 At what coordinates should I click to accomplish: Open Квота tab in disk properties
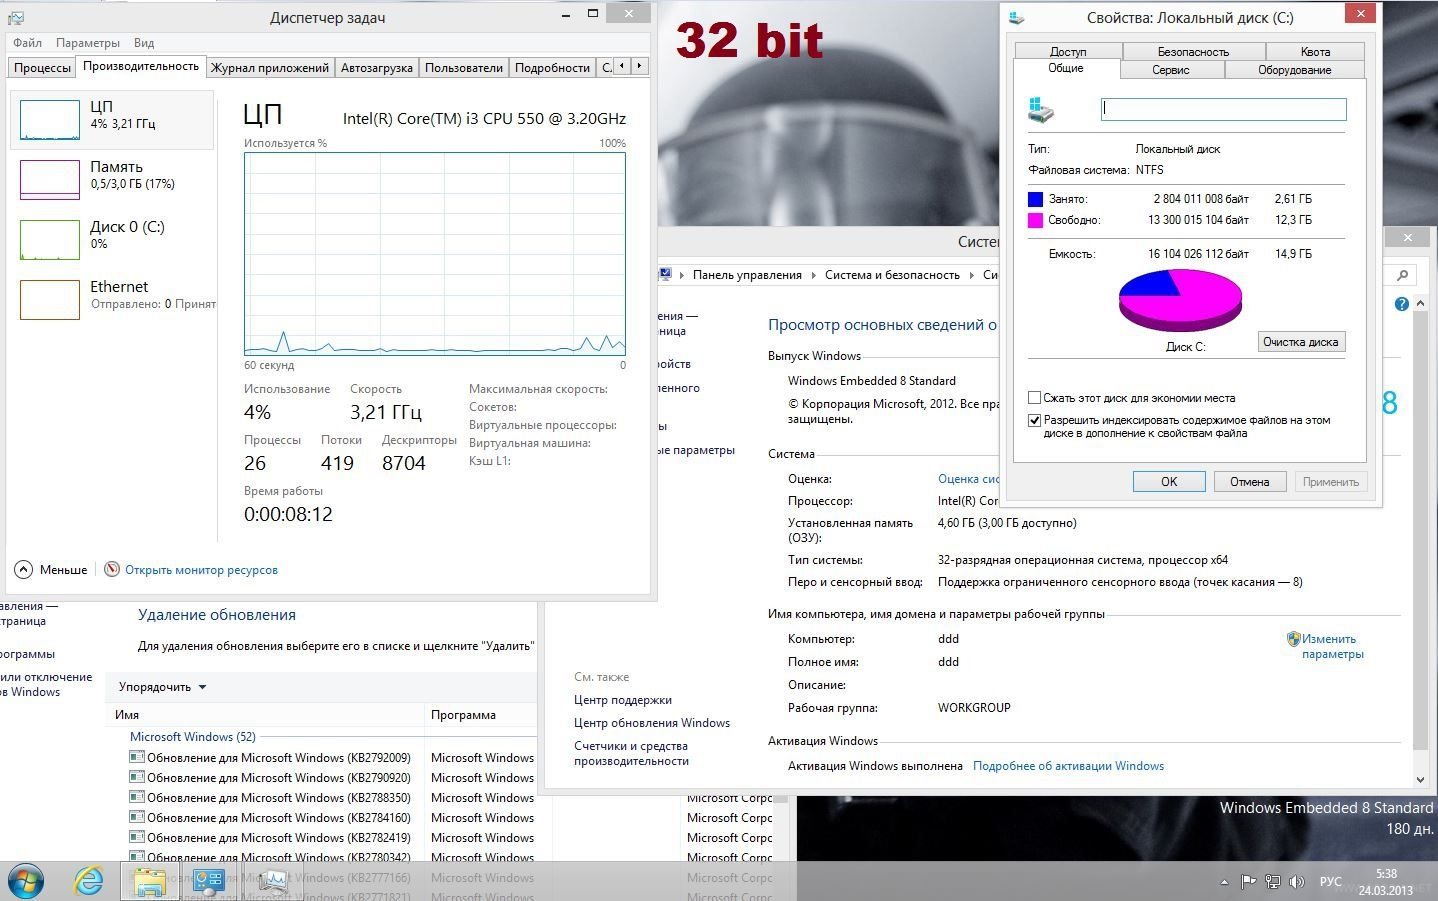[x=1315, y=51]
